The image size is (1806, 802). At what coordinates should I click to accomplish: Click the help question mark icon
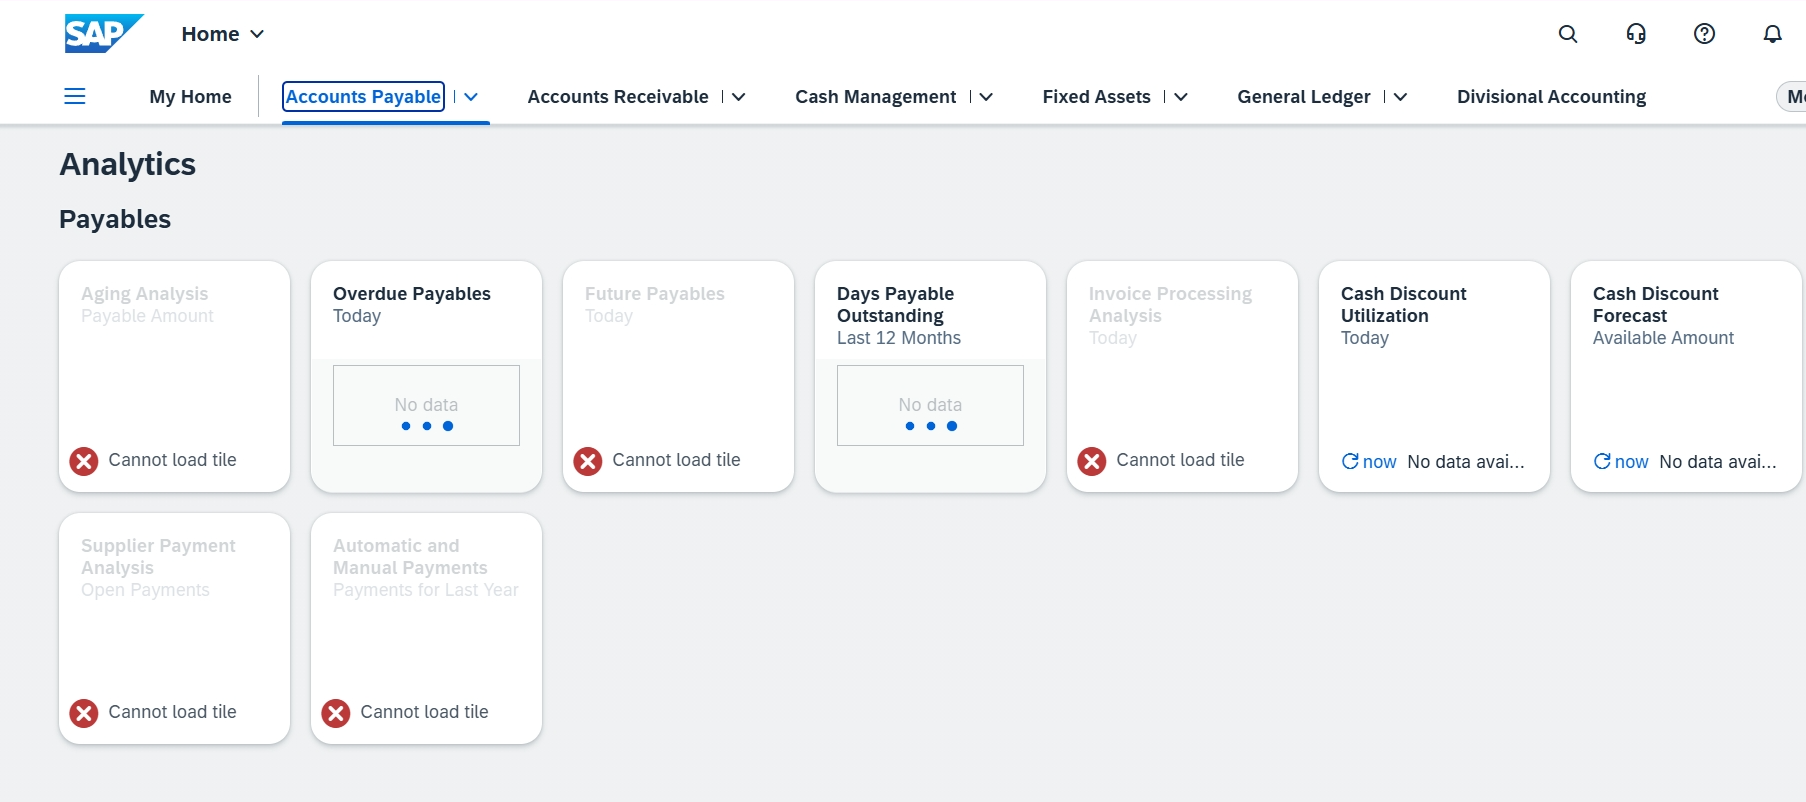click(x=1704, y=34)
